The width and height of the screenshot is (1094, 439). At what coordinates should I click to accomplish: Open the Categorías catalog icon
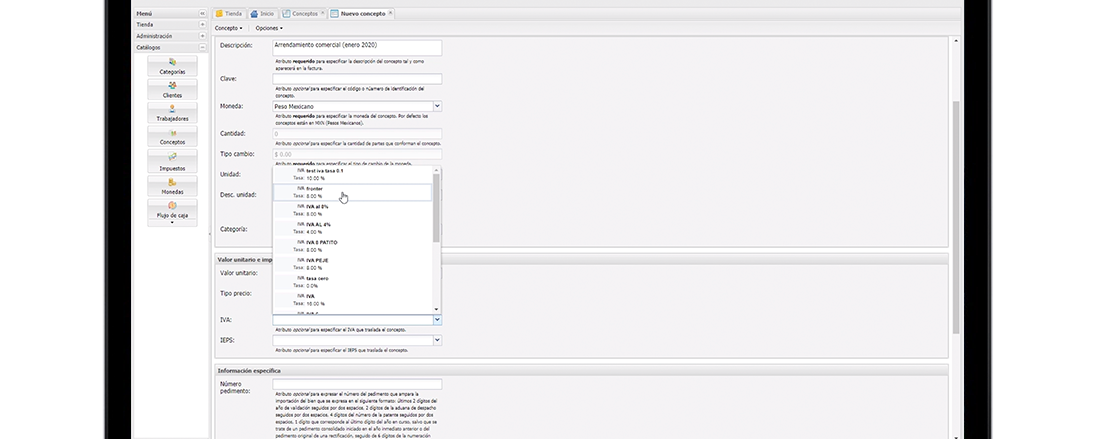pyautogui.click(x=172, y=66)
